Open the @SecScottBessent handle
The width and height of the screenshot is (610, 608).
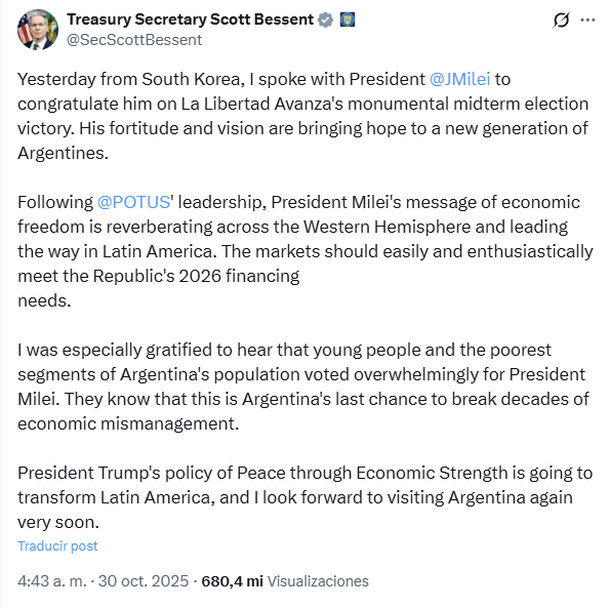[x=134, y=40]
